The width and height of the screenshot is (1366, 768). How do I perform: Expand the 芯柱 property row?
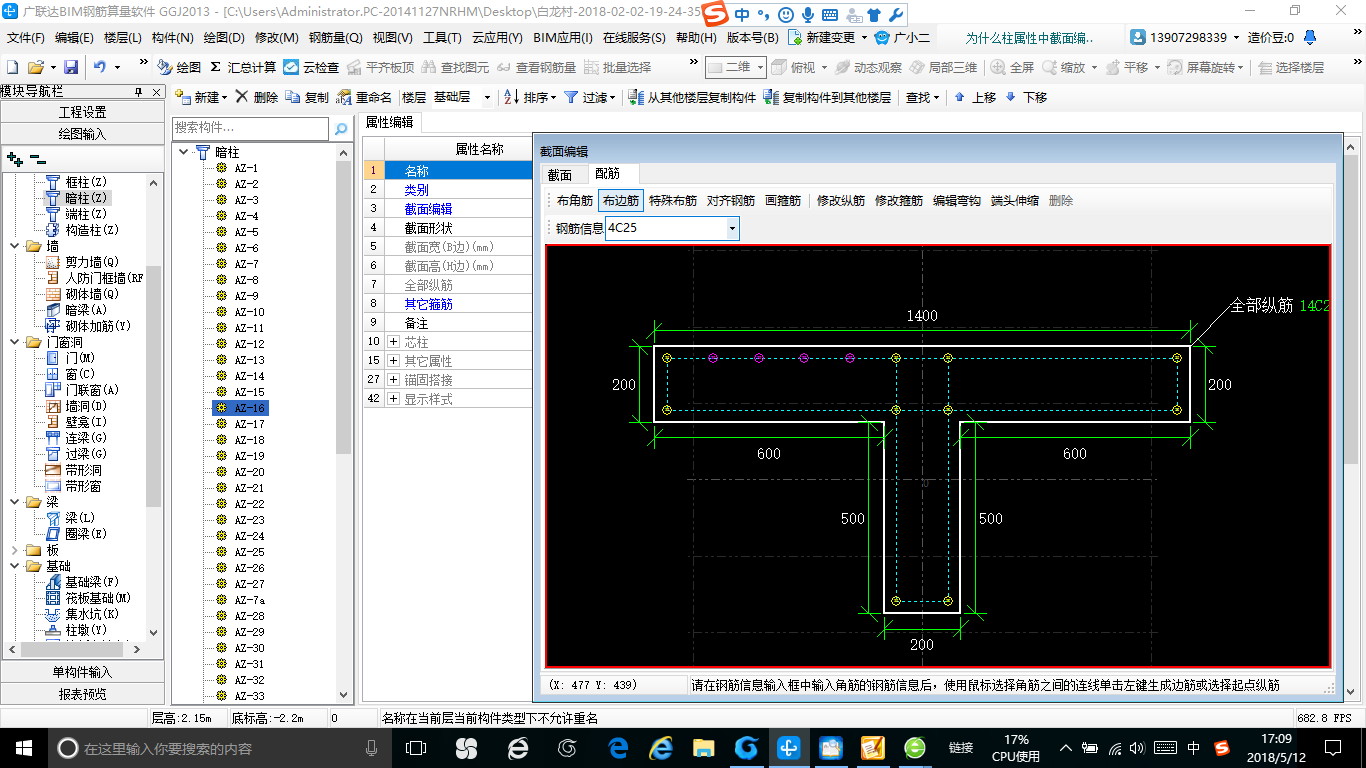tap(393, 342)
